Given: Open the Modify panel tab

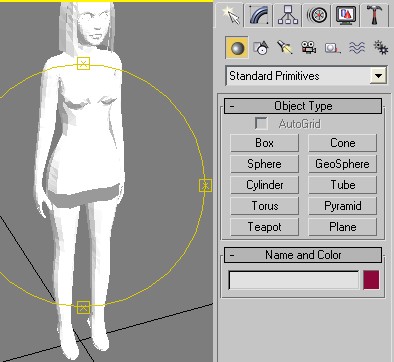Looking at the screenshot, I should (x=259, y=15).
